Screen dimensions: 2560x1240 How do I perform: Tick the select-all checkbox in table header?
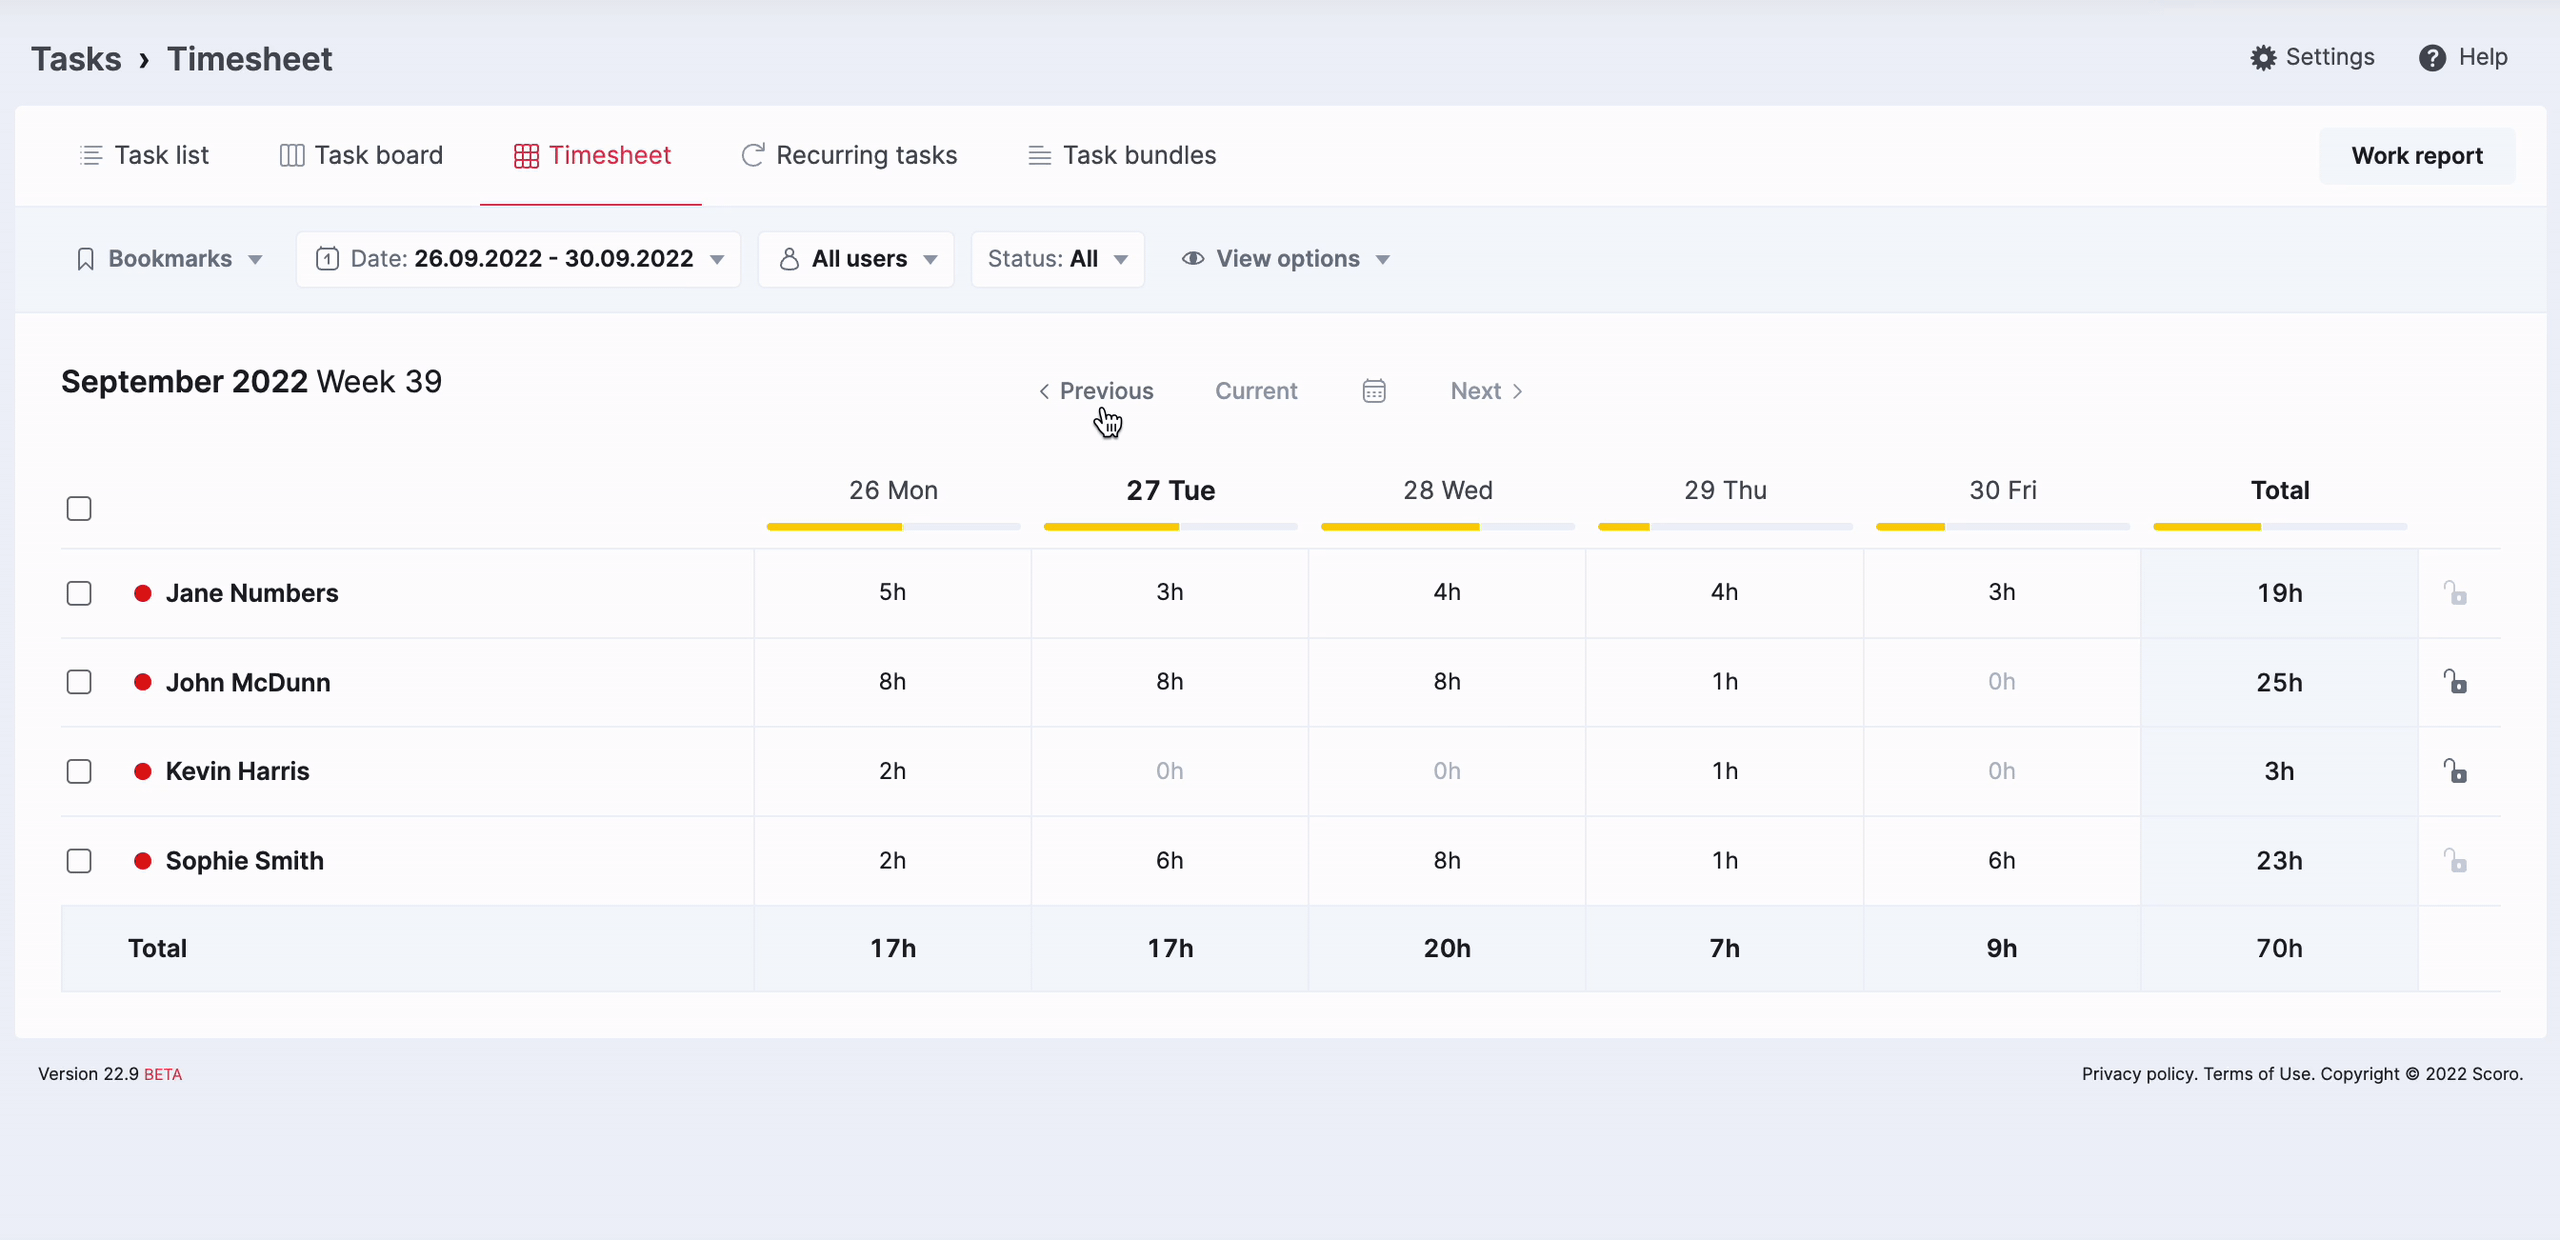[x=79, y=508]
